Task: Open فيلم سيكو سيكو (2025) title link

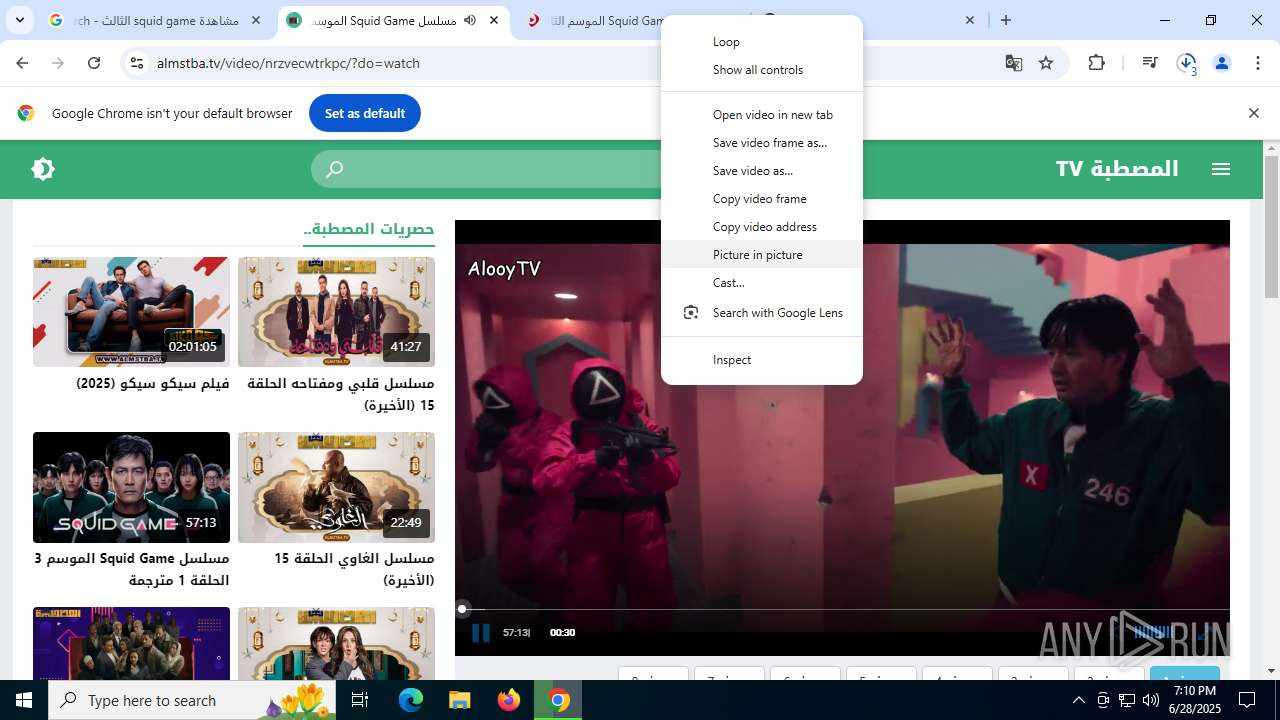Action: point(153,384)
